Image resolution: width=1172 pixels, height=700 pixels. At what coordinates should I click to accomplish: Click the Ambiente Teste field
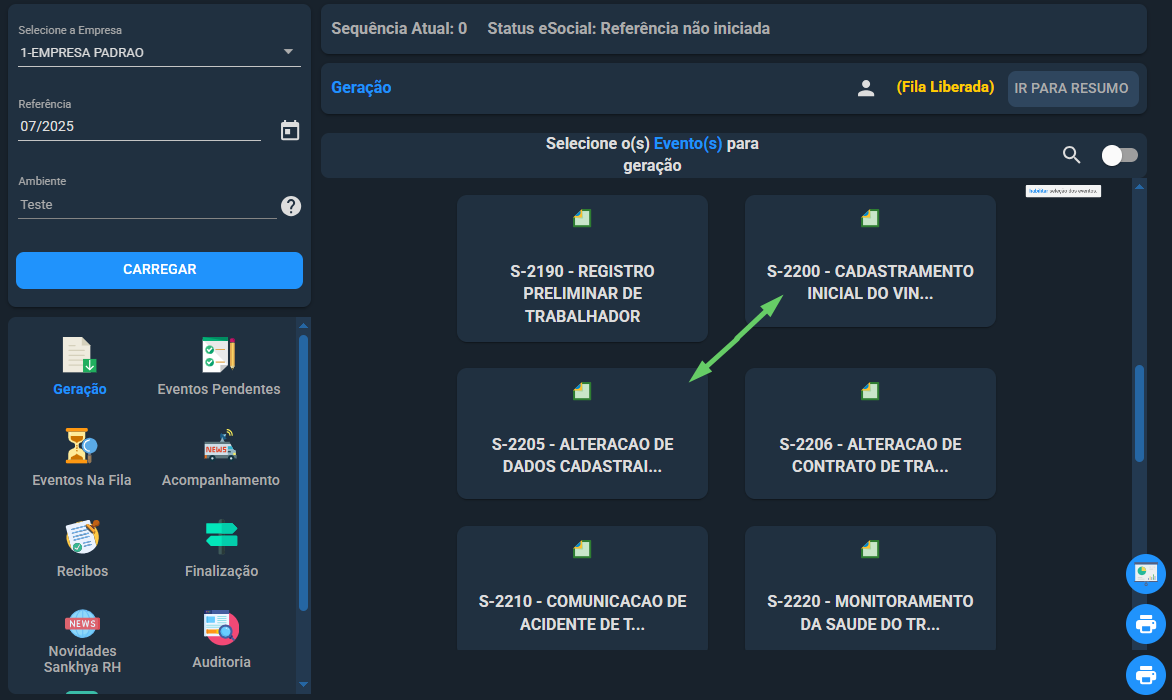pyautogui.click(x=147, y=205)
